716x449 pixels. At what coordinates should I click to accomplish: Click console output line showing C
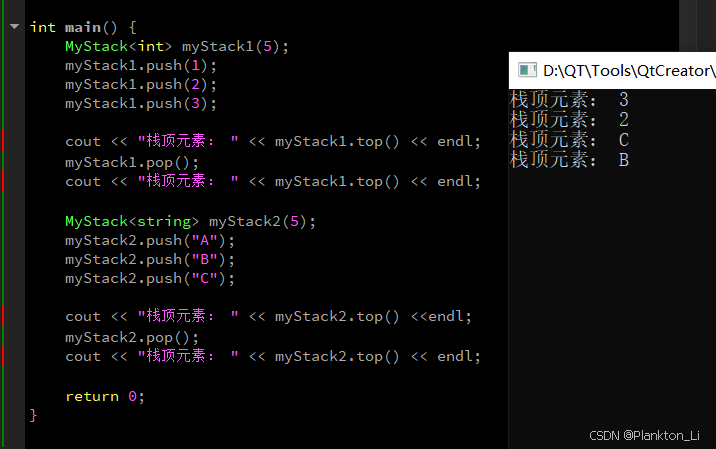[x=569, y=140]
